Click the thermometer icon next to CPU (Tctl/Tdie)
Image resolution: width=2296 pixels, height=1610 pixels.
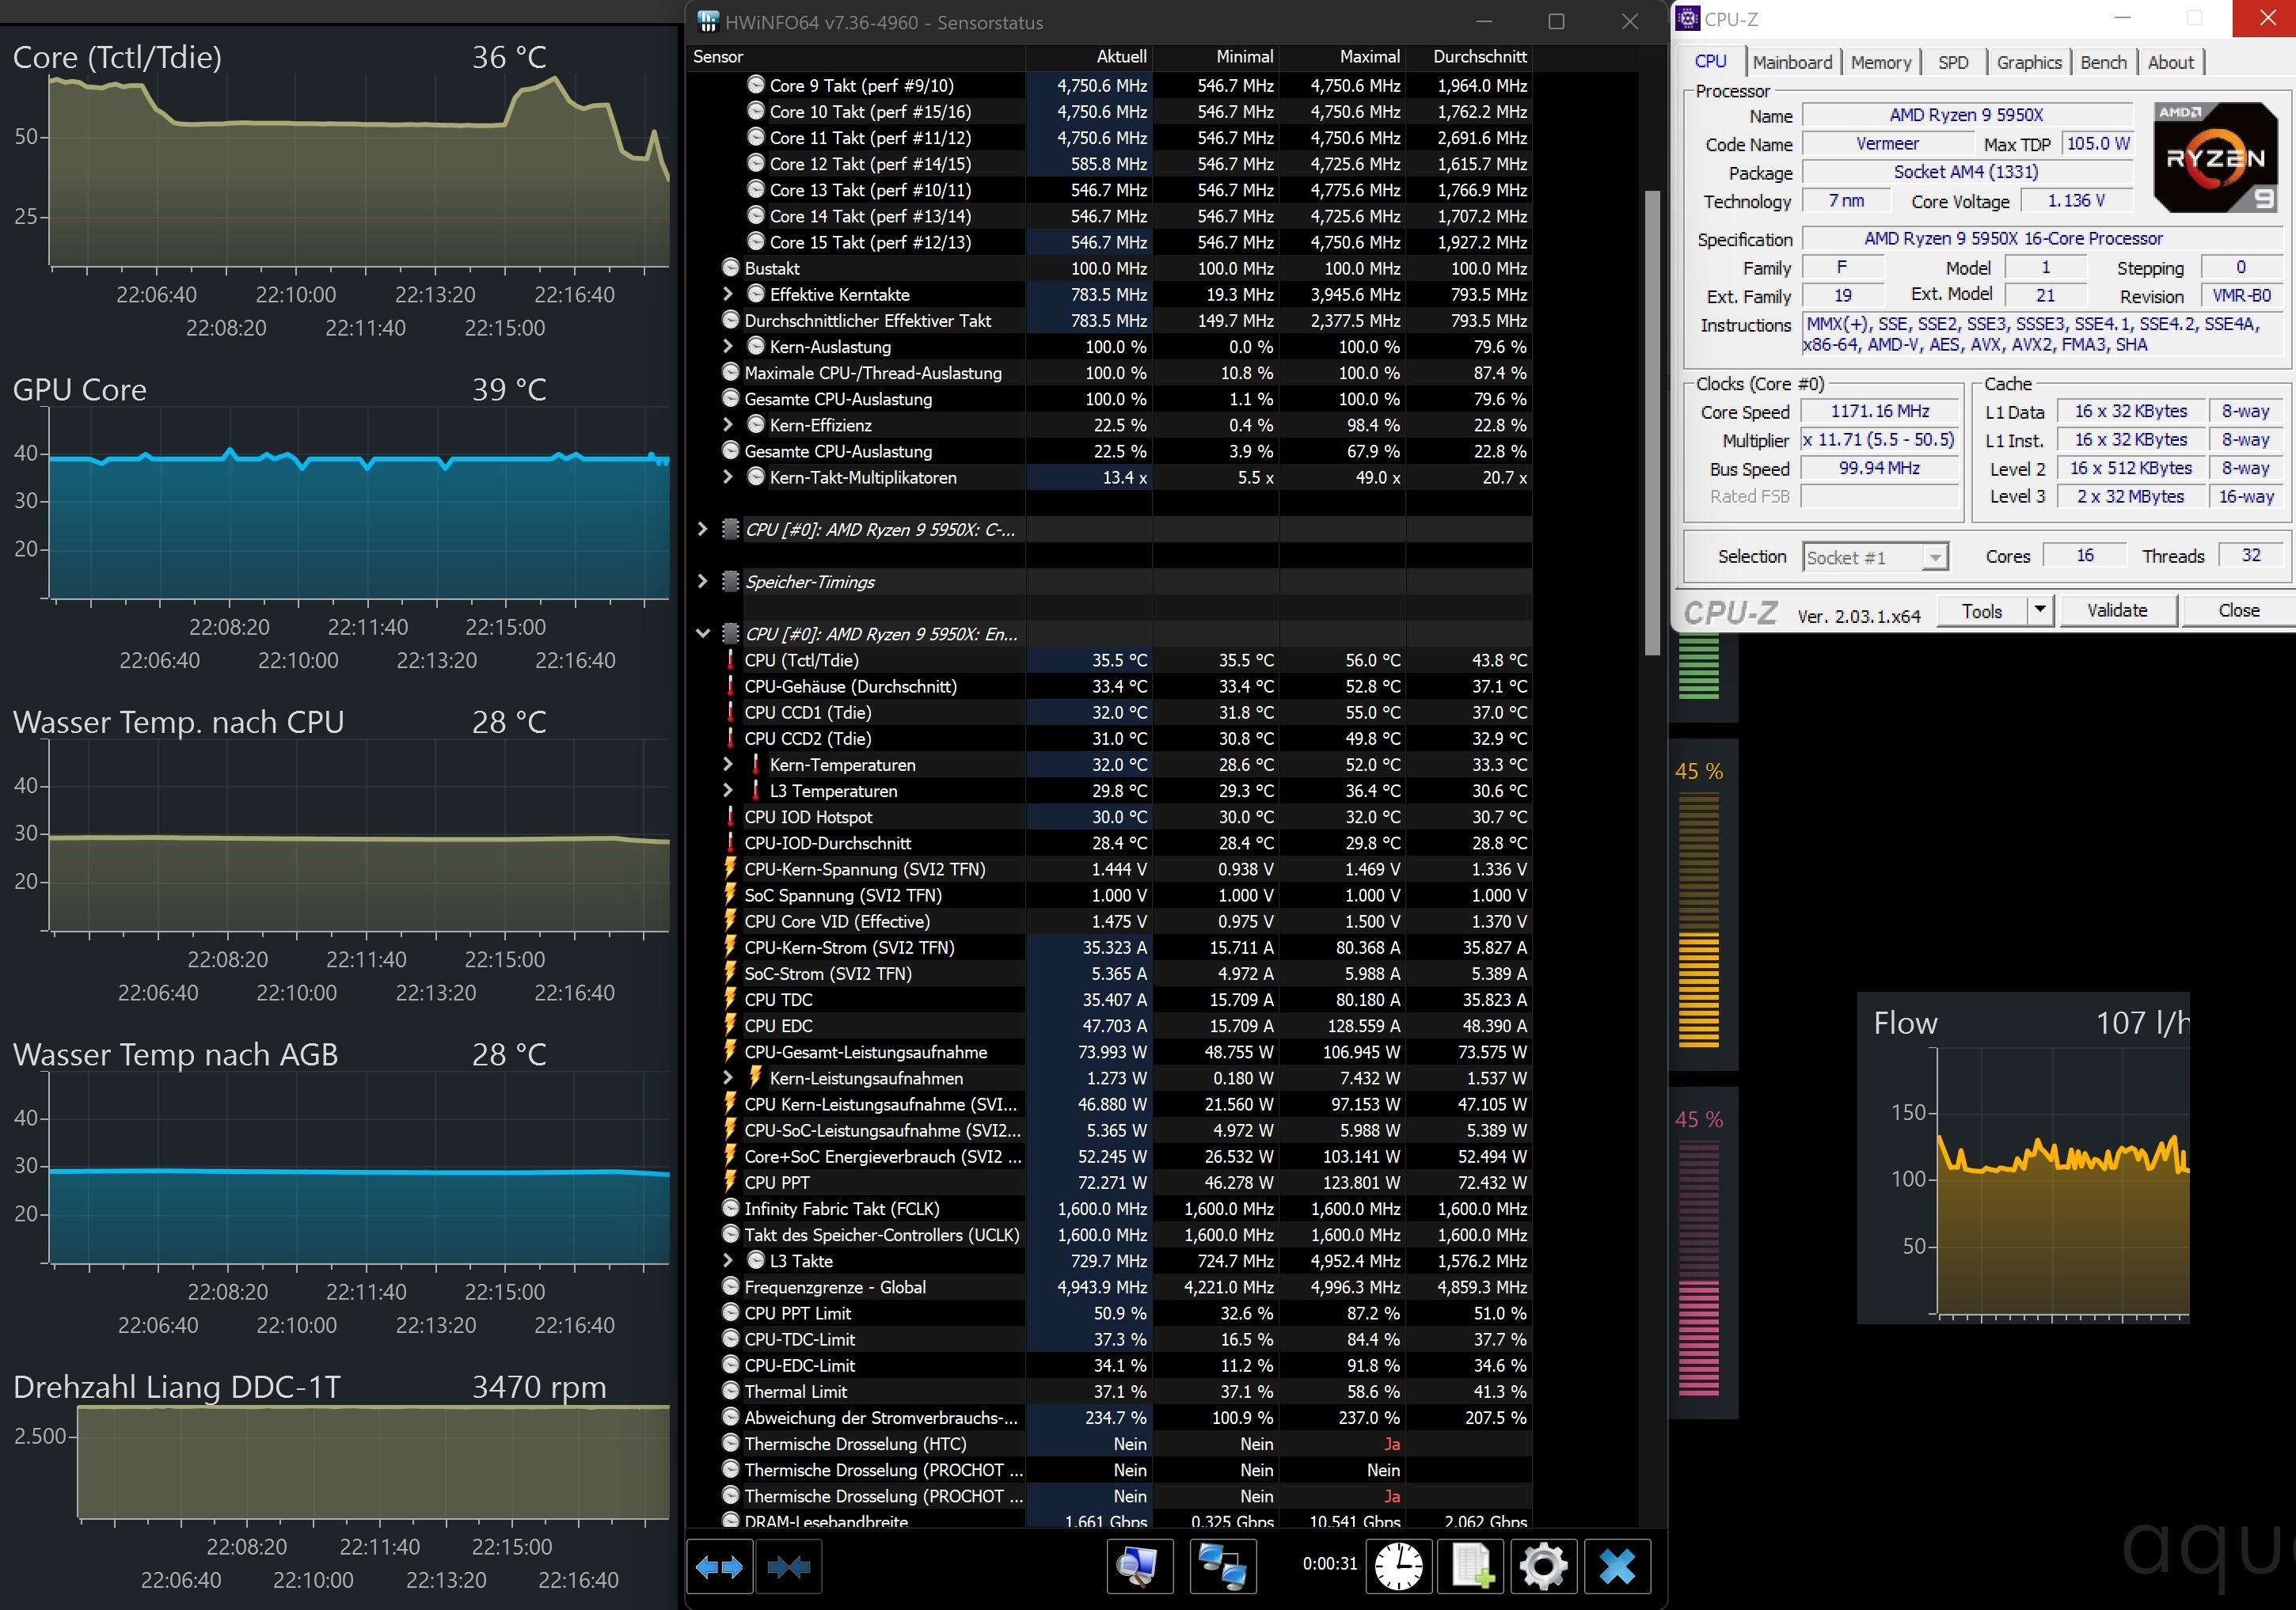point(731,660)
